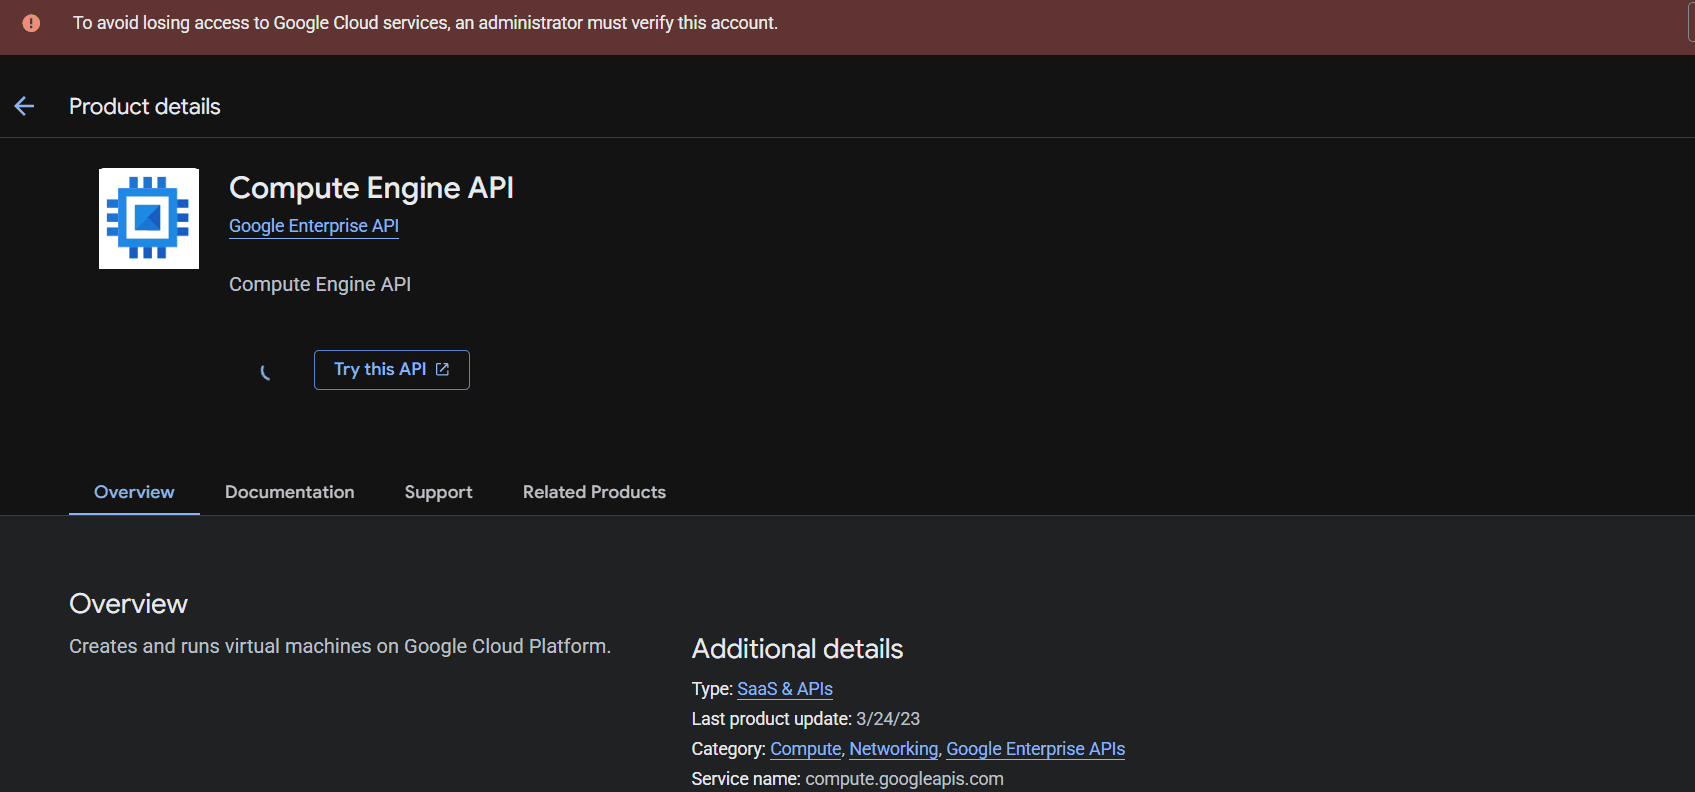Click the Compute Engine API title heading
Screen dimensions: 1695x792
pyautogui.click(x=371, y=188)
